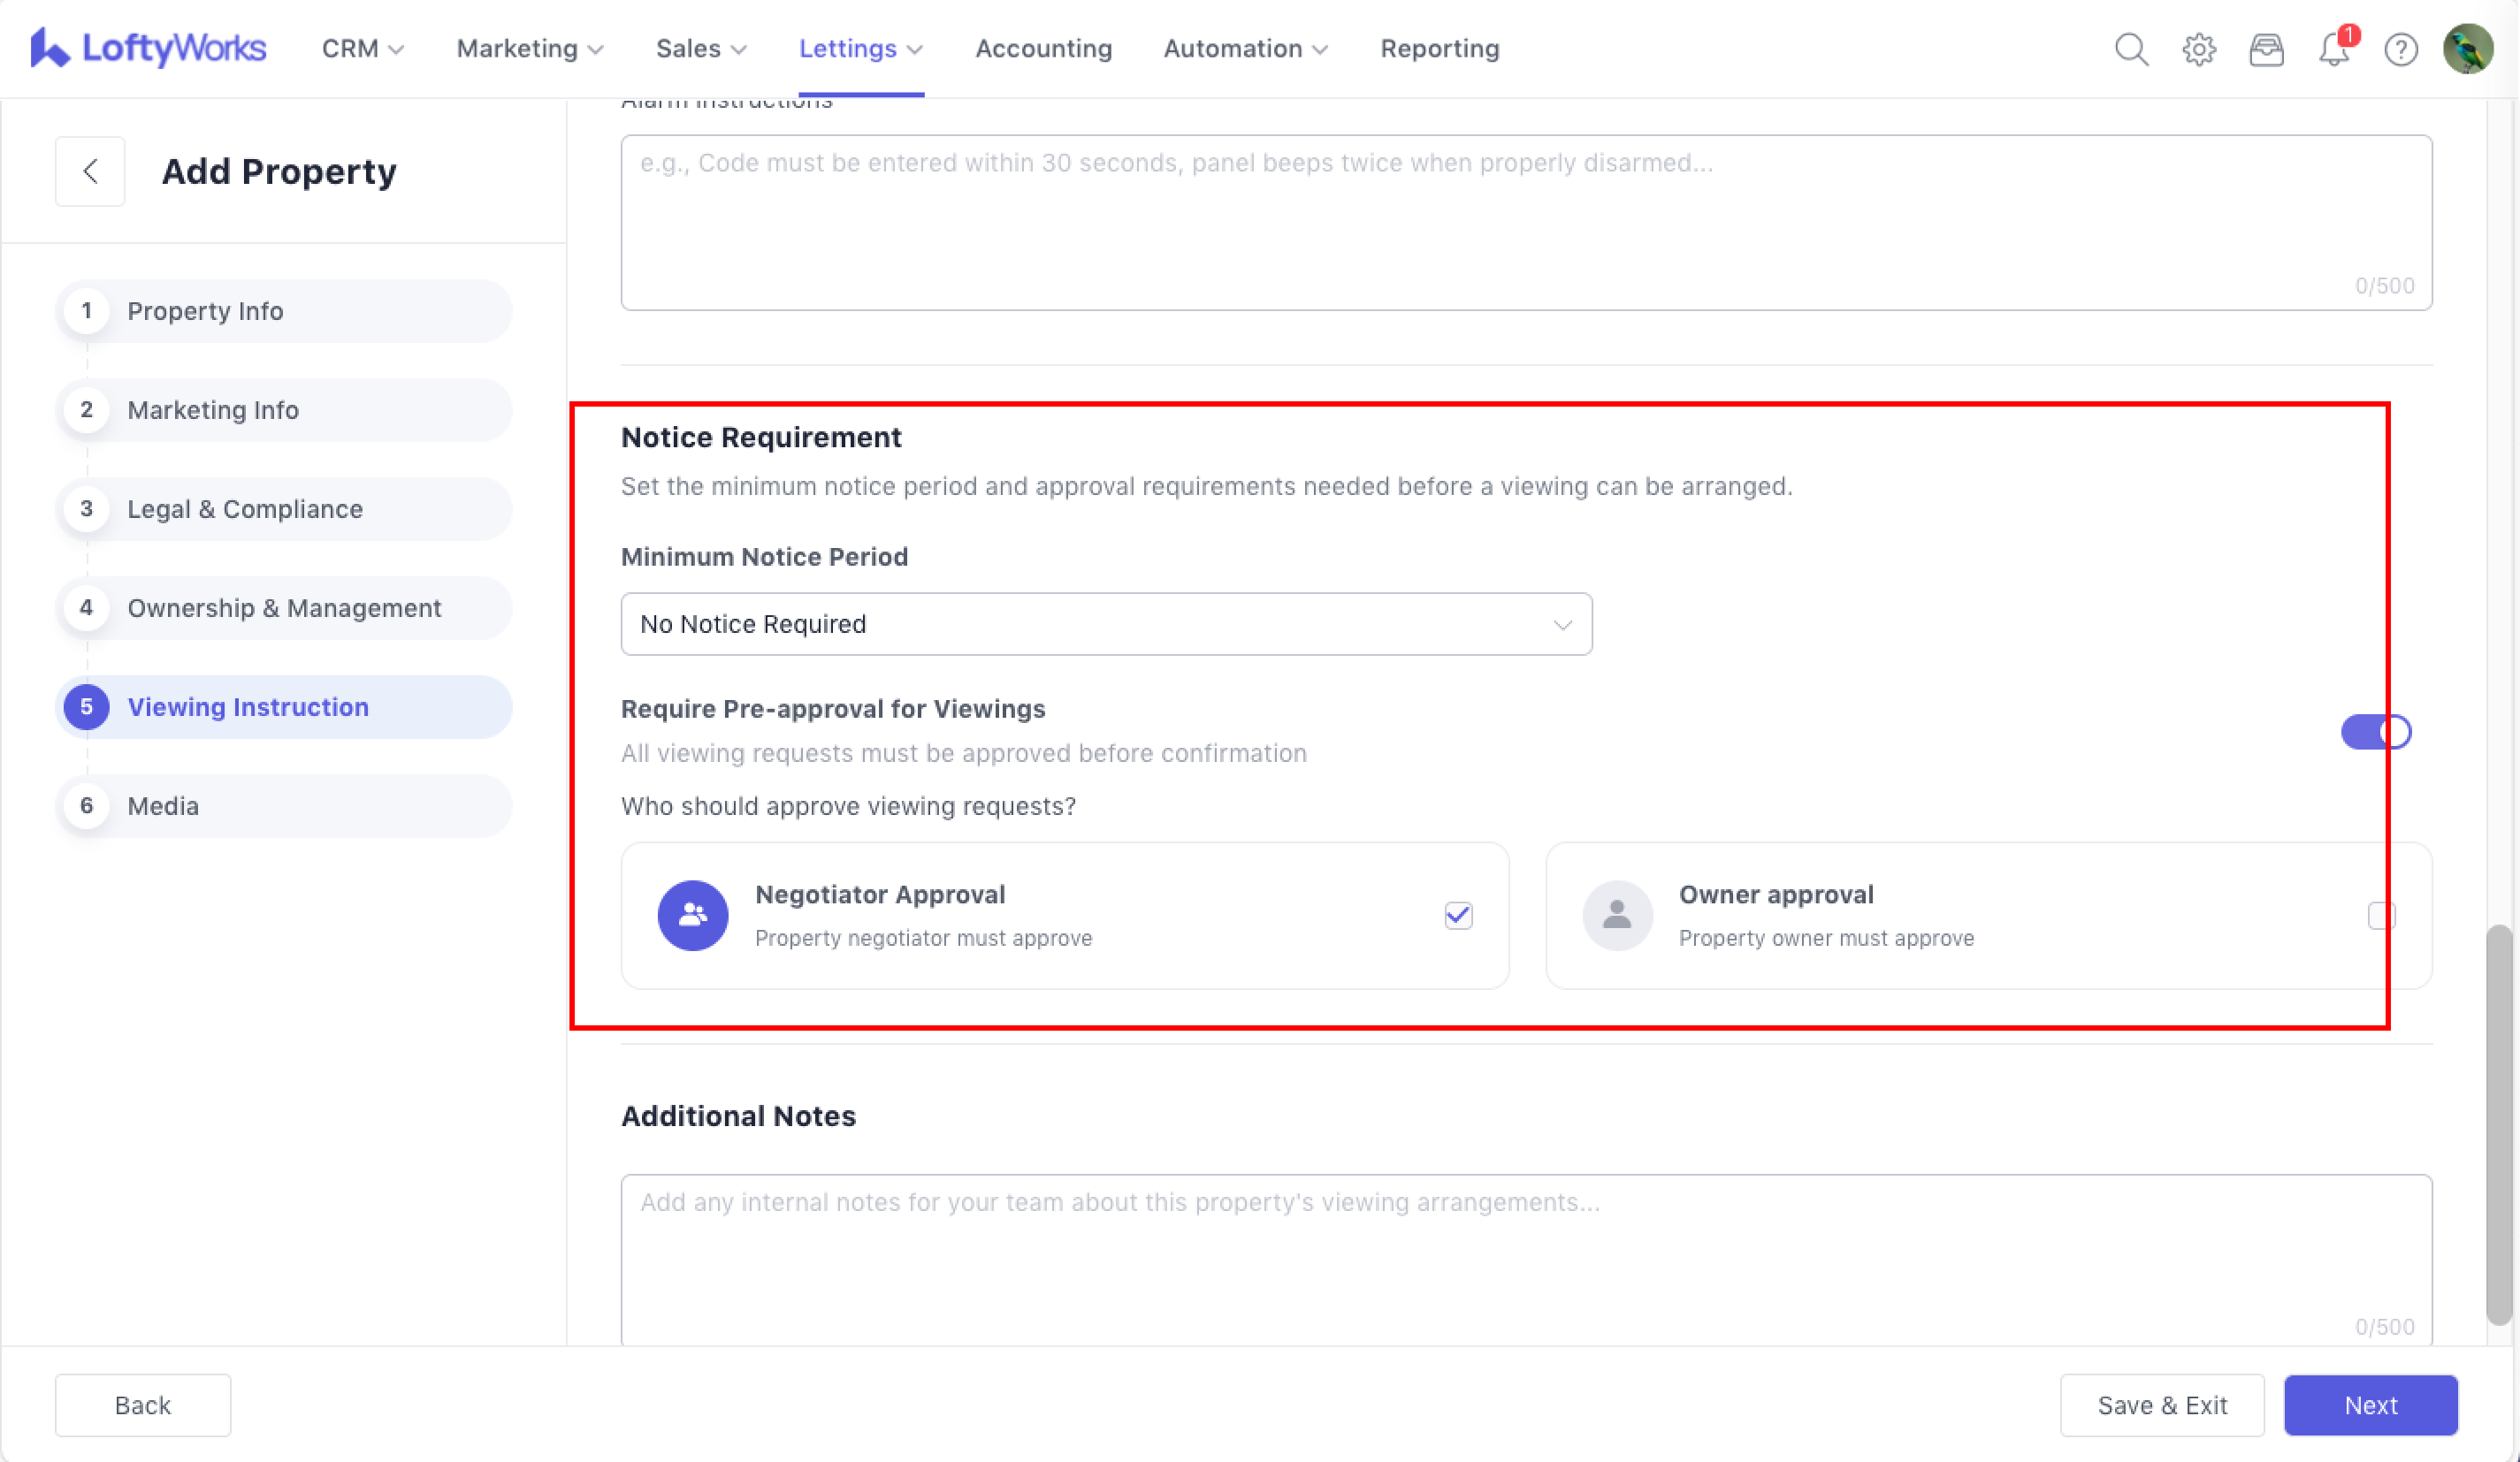
Task: Click Save & Exit
Action: click(2161, 1405)
